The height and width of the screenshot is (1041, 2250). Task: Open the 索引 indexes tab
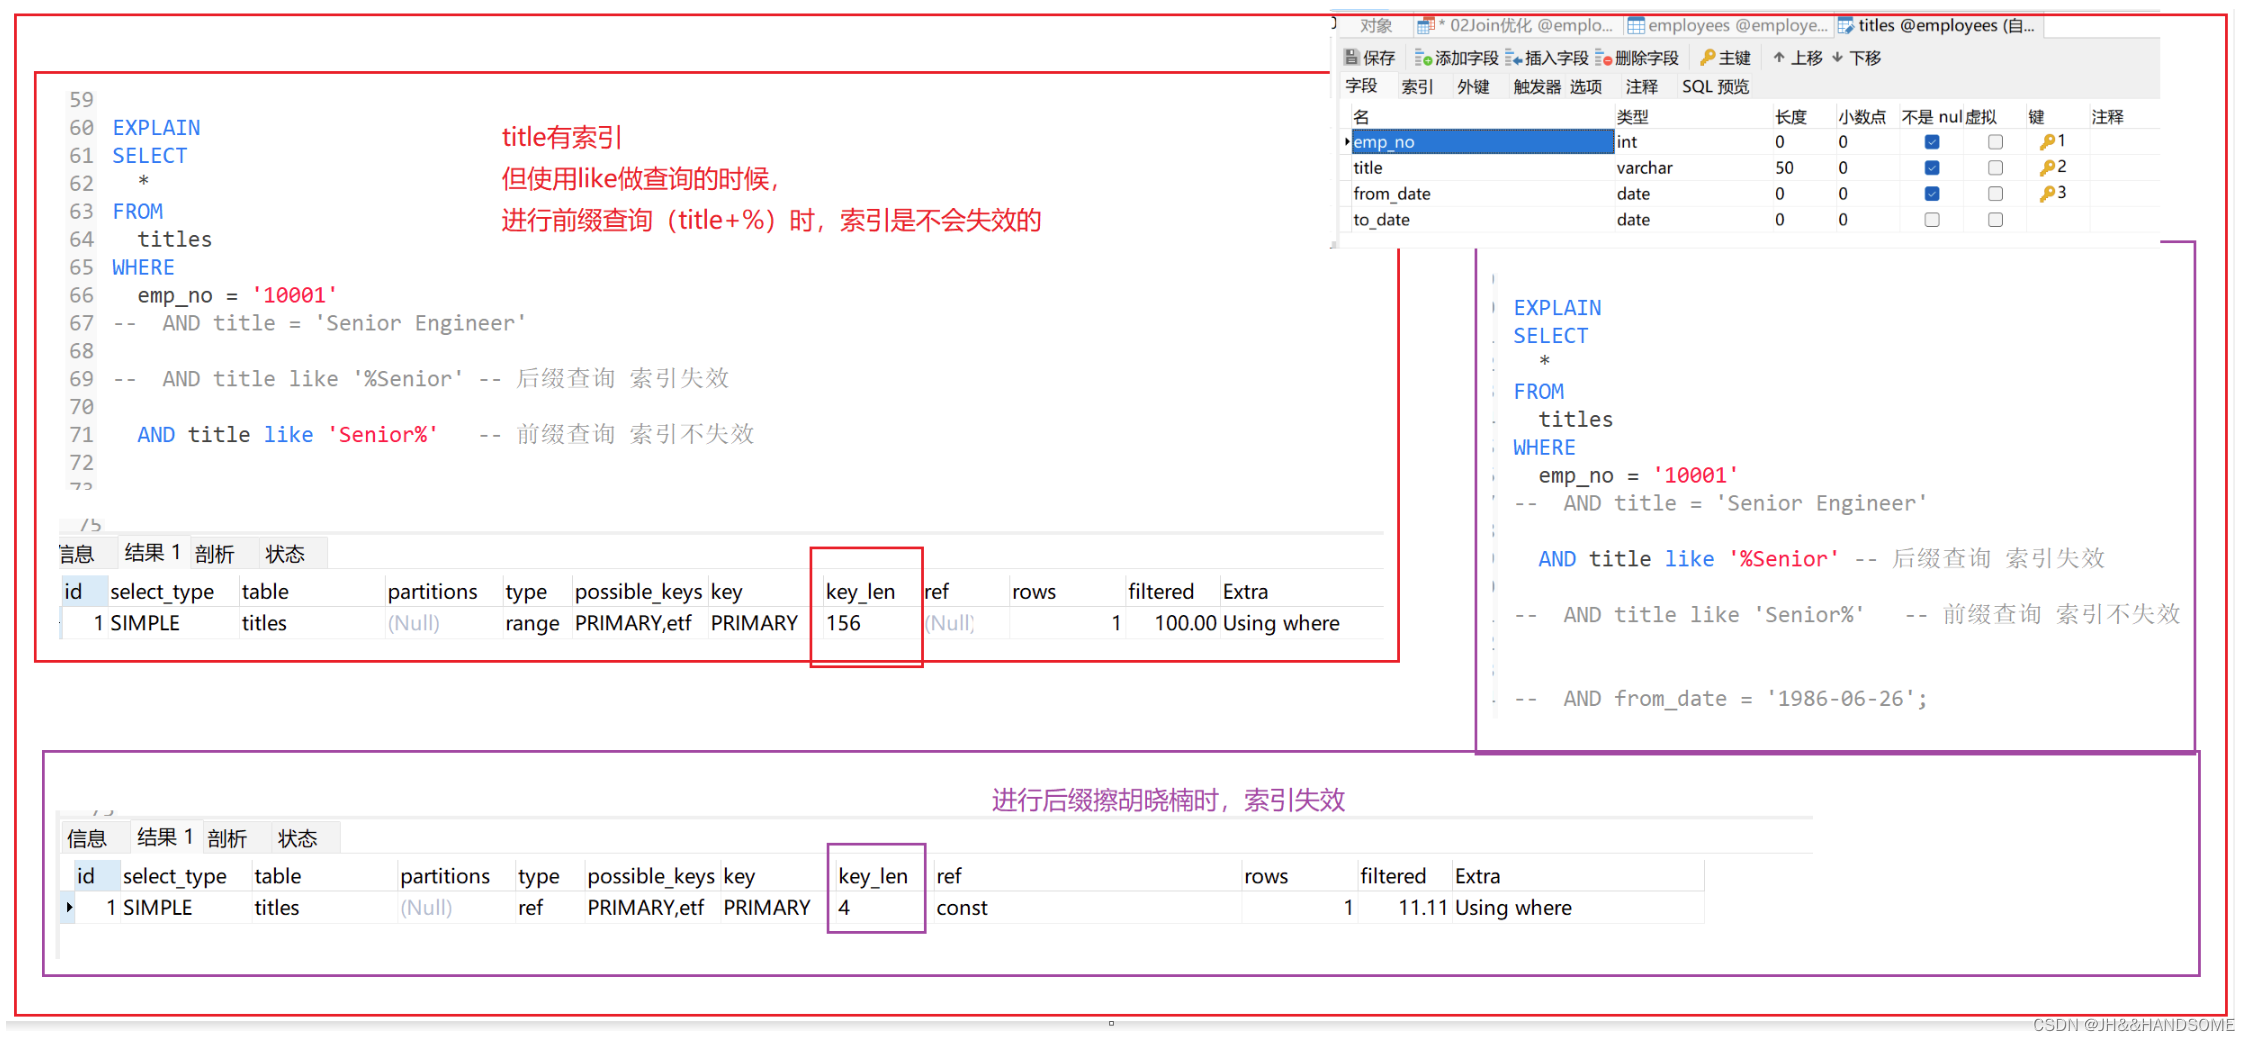[1417, 87]
